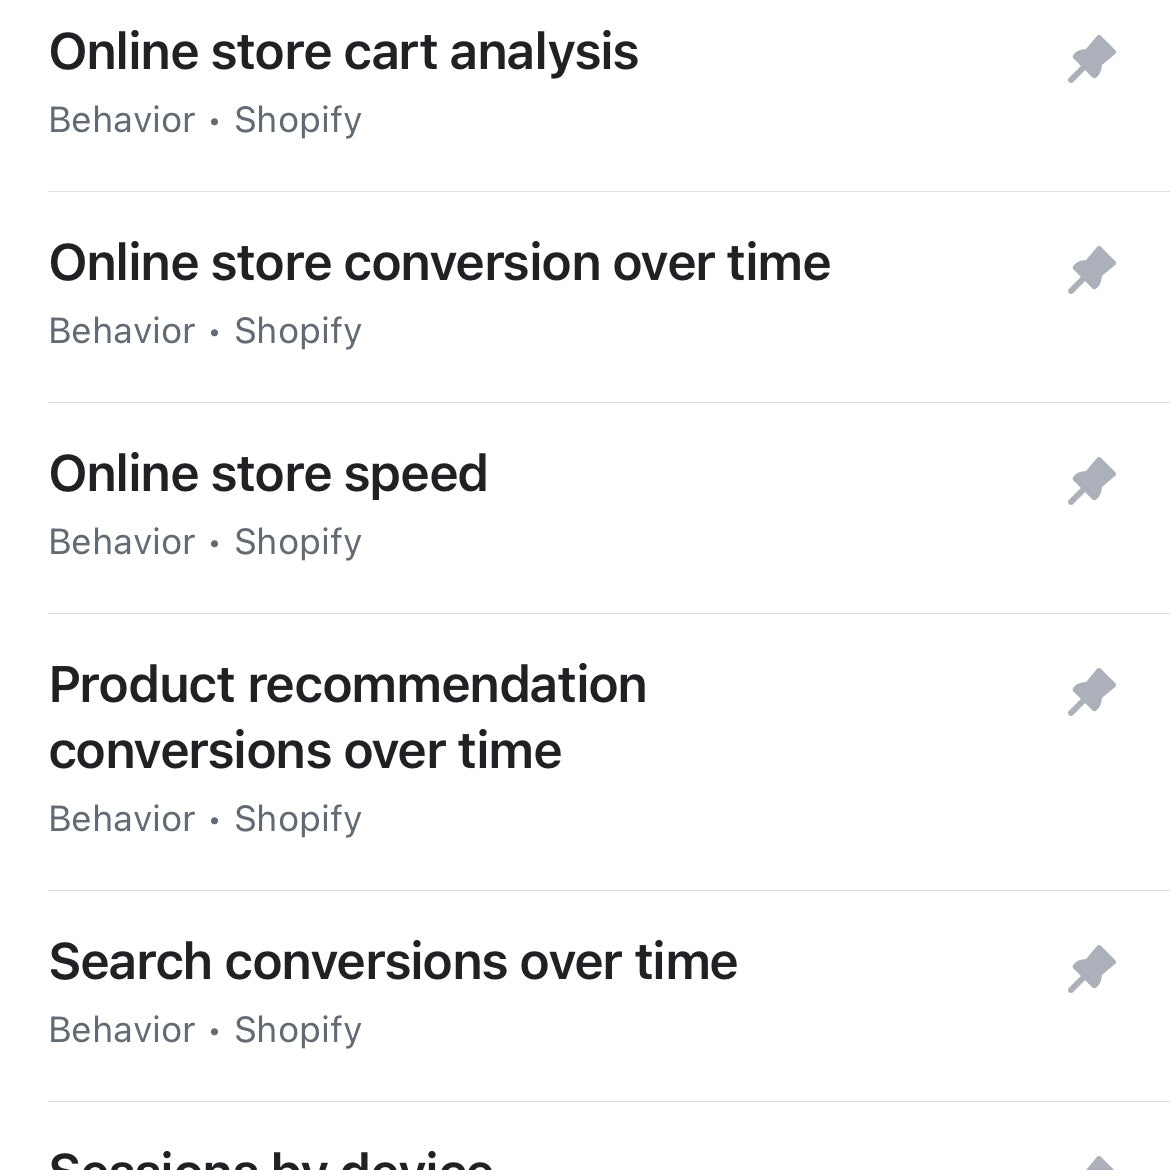The width and height of the screenshot is (1170, 1170).
Task: Open the Search conversions over time report
Action: point(393,962)
